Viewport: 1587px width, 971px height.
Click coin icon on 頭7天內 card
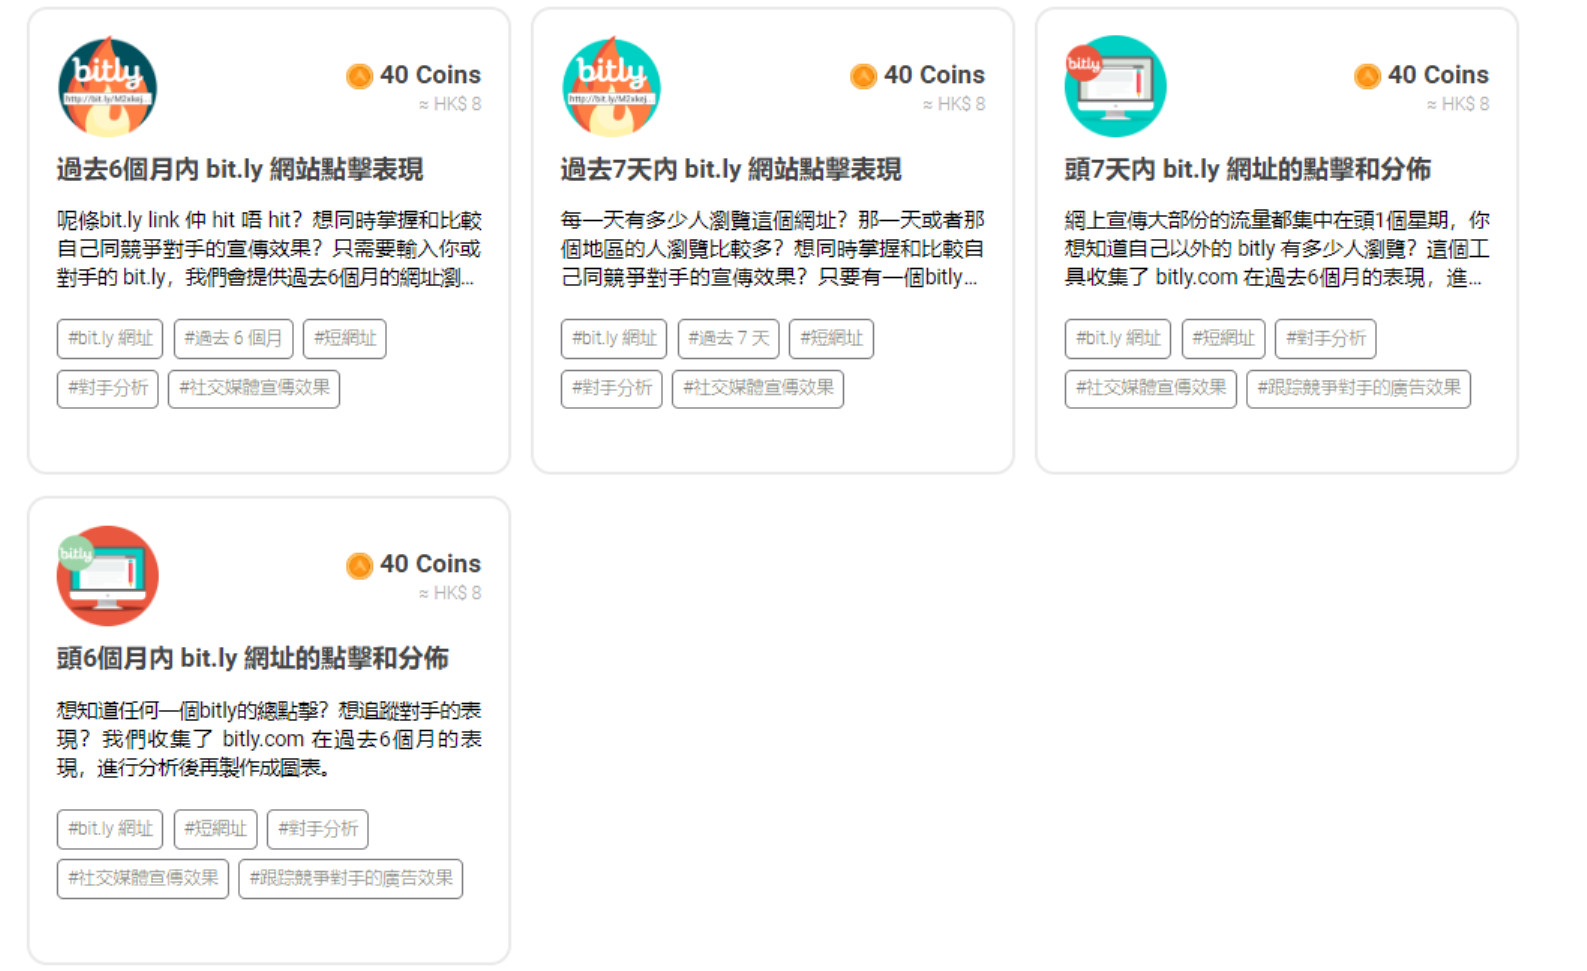tap(1367, 76)
